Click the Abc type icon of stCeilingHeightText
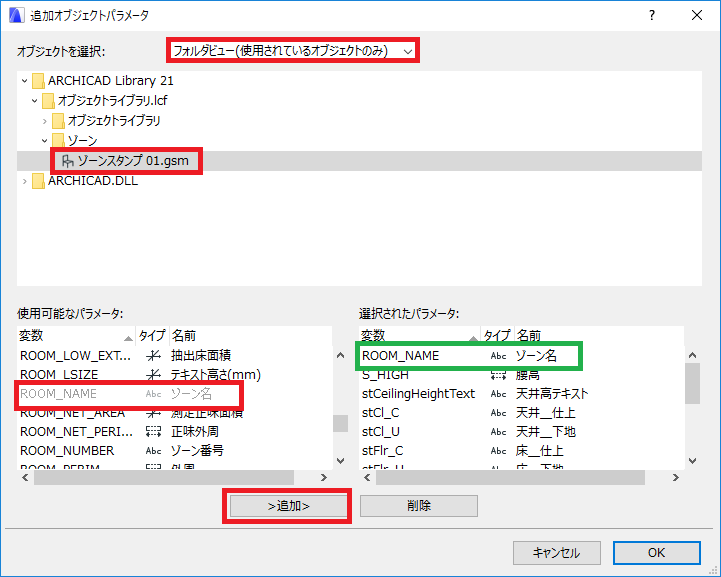The height and width of the screenshot is (577, 721). [x=498, y=394]
